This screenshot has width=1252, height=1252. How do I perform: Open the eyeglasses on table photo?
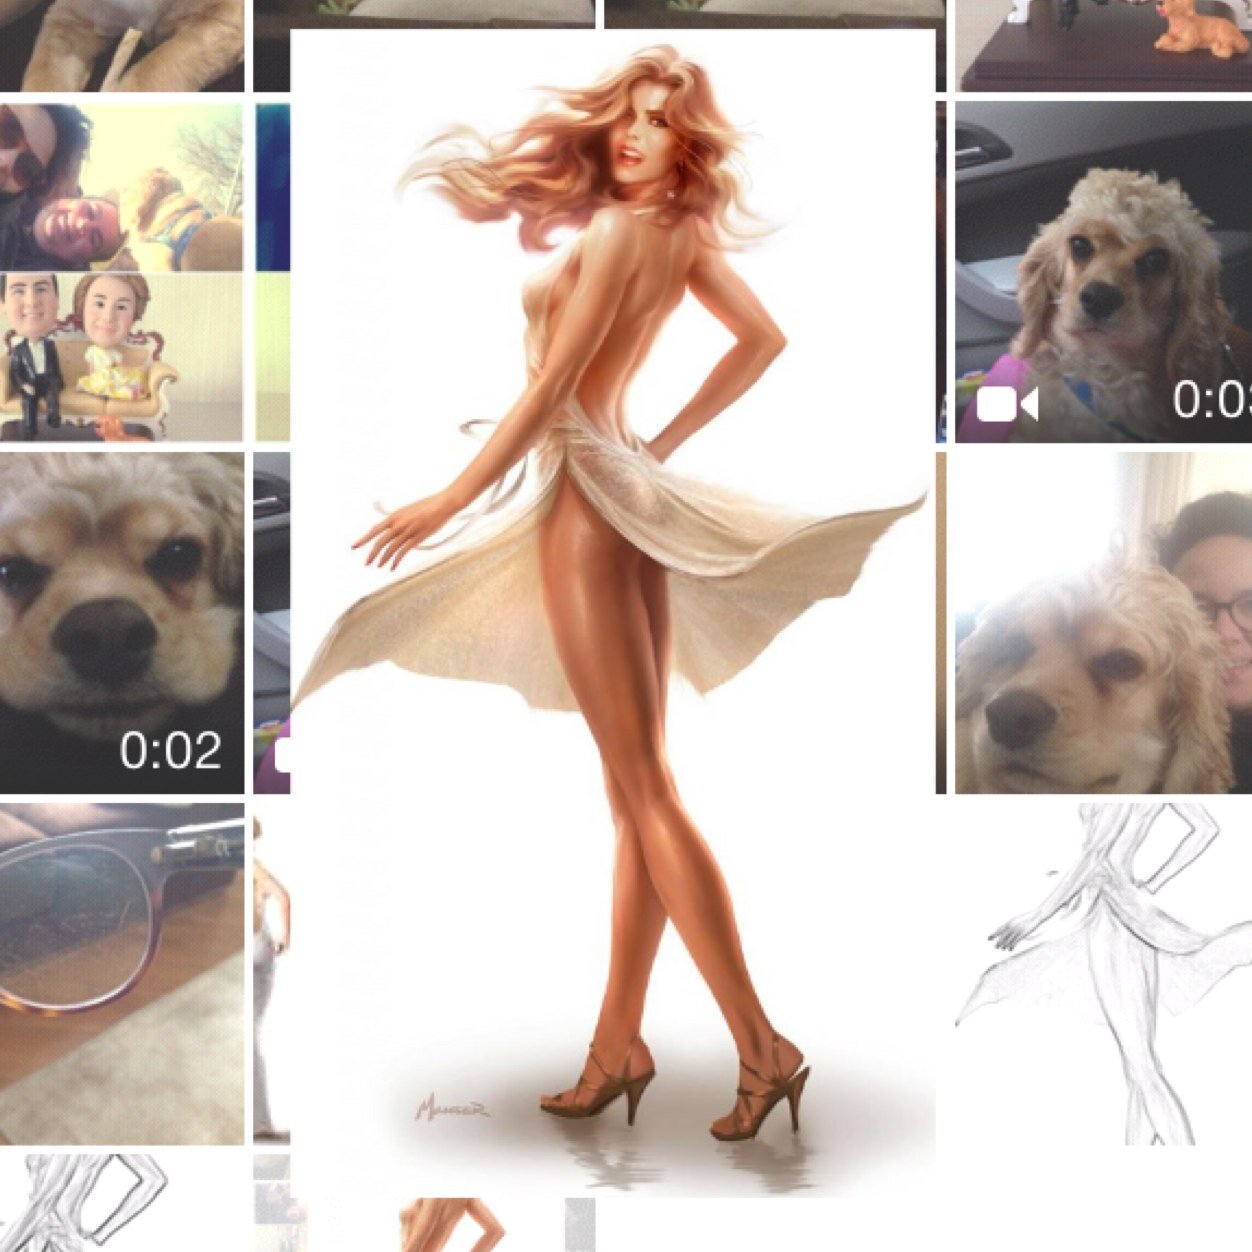click(122, 974)
